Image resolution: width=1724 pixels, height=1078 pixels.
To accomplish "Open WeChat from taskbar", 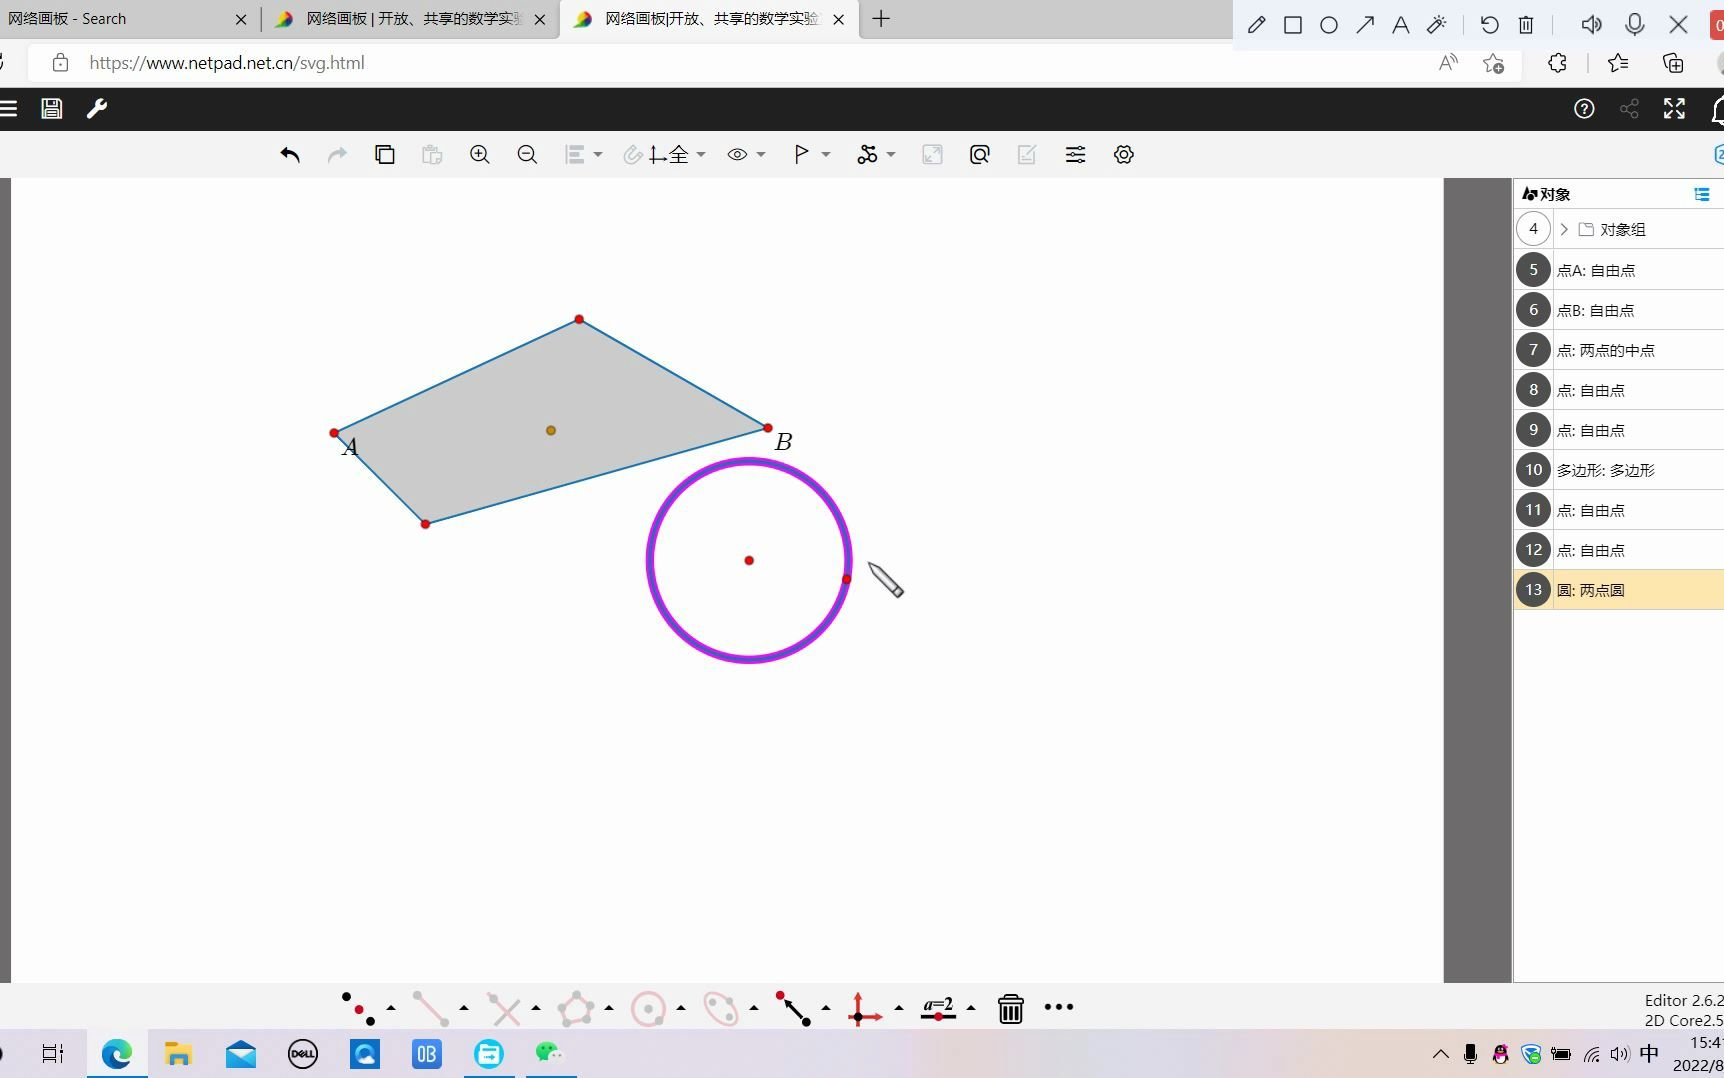I will tap(549, 1054).
